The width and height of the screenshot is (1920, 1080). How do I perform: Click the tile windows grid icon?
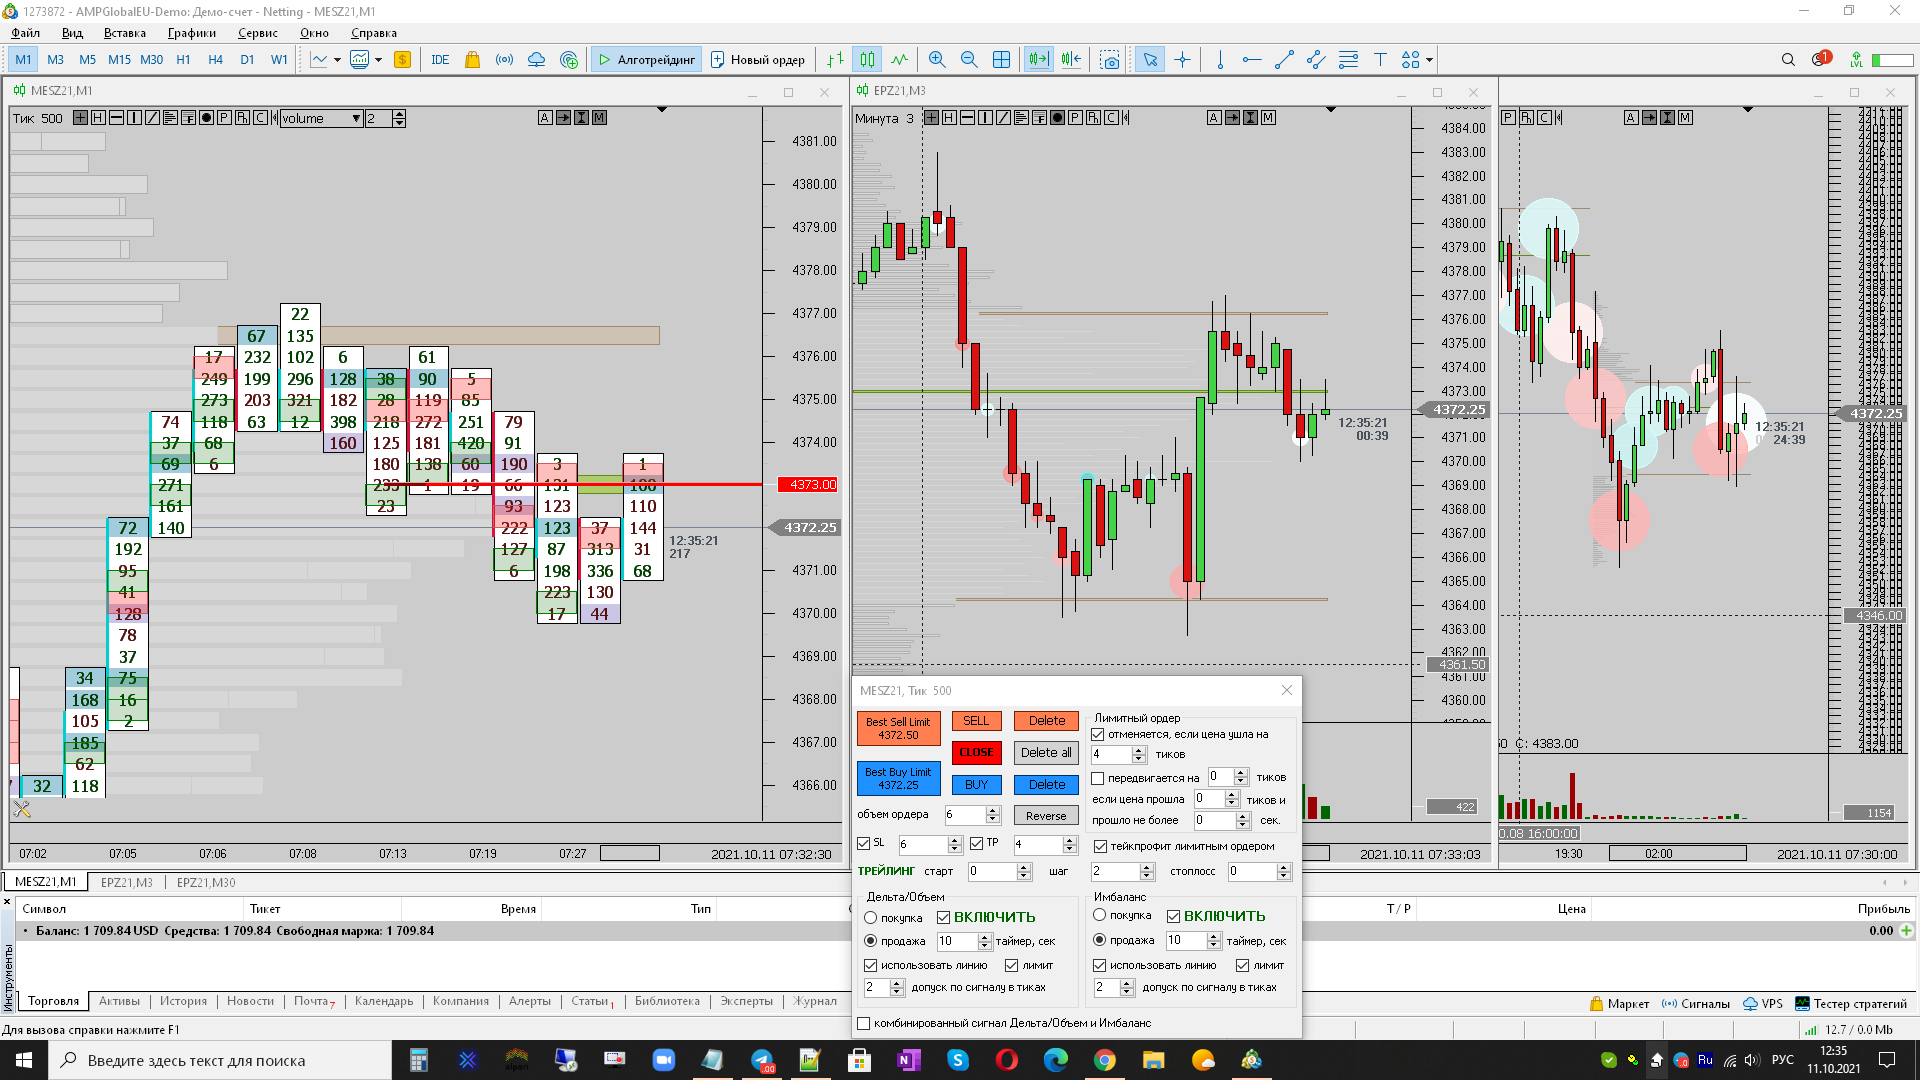click(1001, 60)
